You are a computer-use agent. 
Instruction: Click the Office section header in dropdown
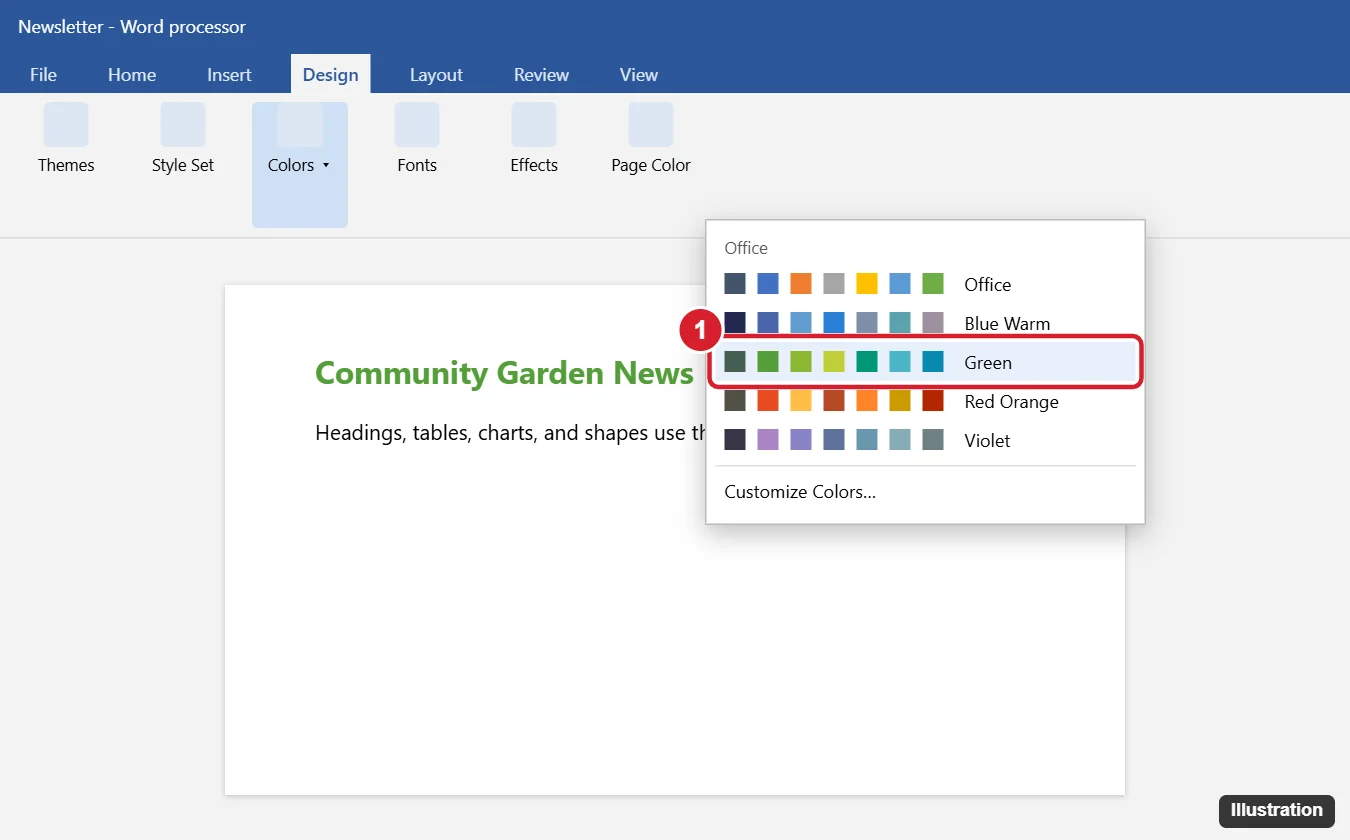click(746, 248)
